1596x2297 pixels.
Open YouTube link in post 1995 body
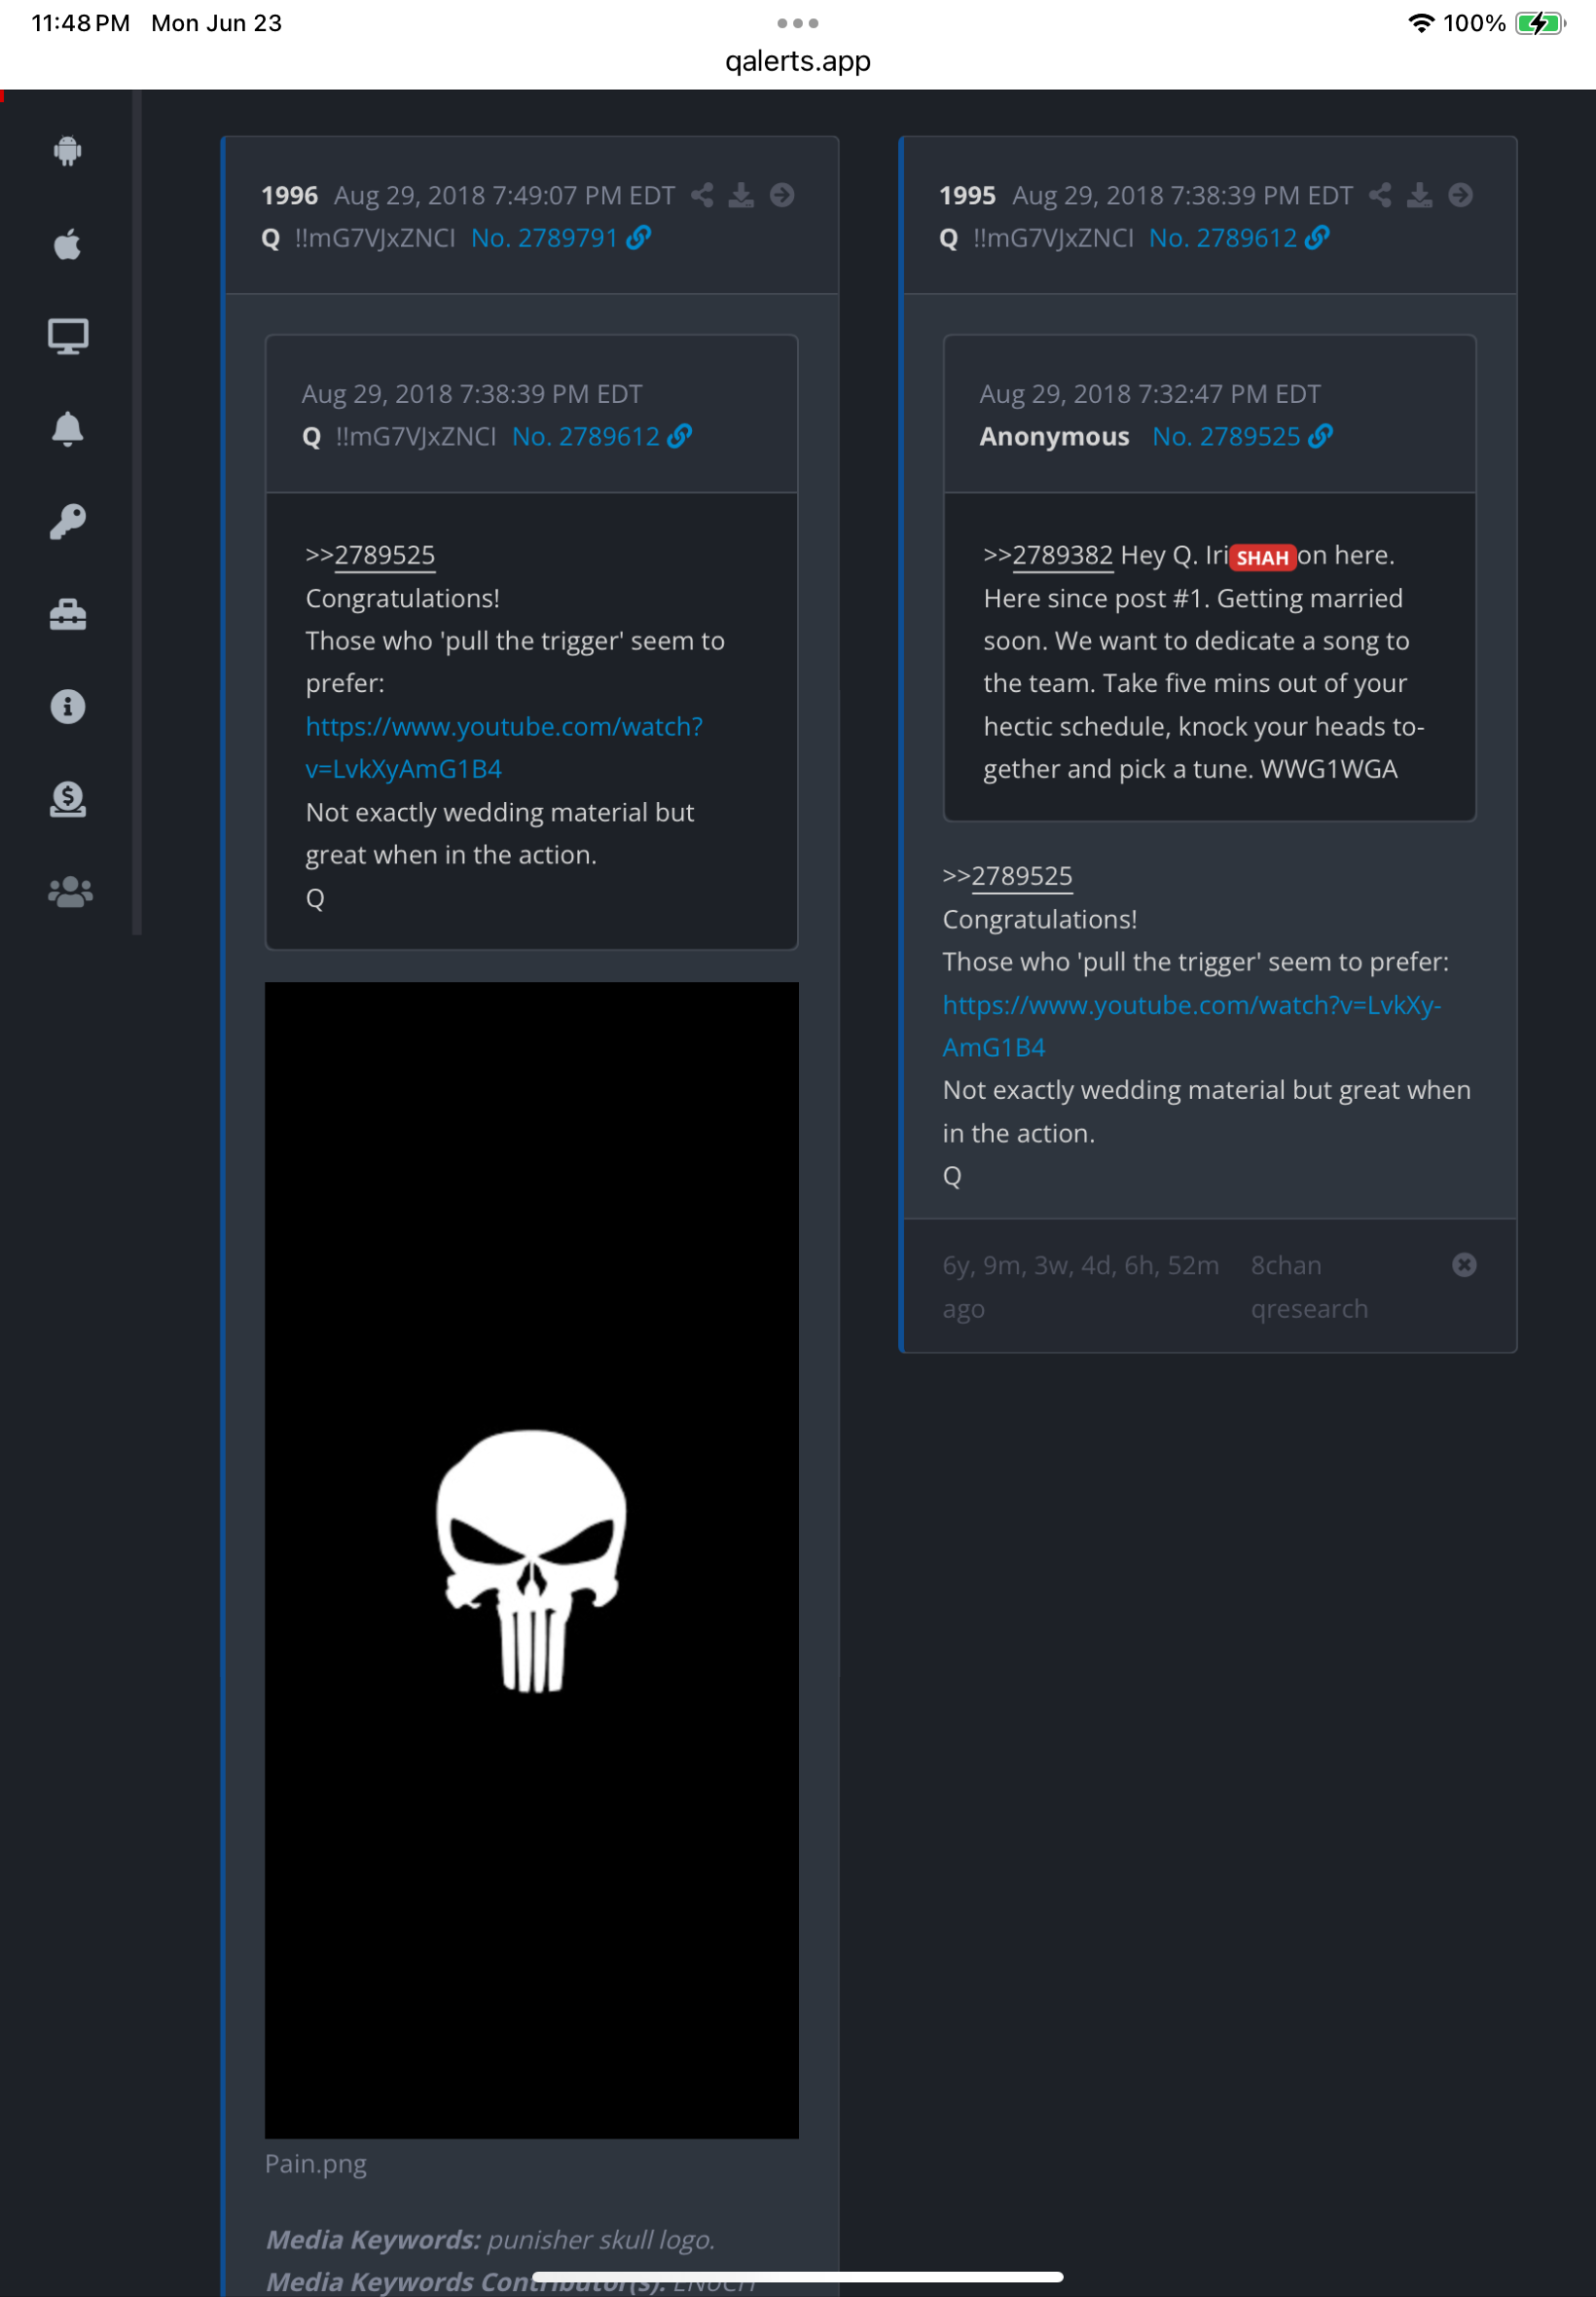tap(1192, 1026)
